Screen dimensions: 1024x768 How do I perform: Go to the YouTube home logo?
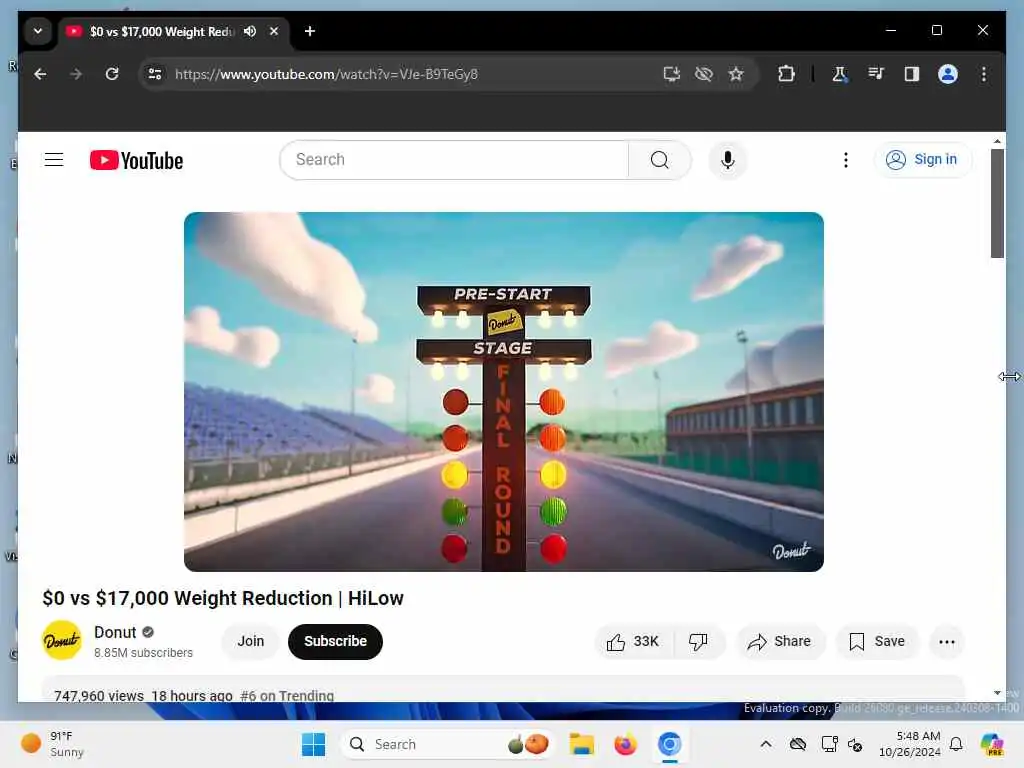[x=136, y=161]
